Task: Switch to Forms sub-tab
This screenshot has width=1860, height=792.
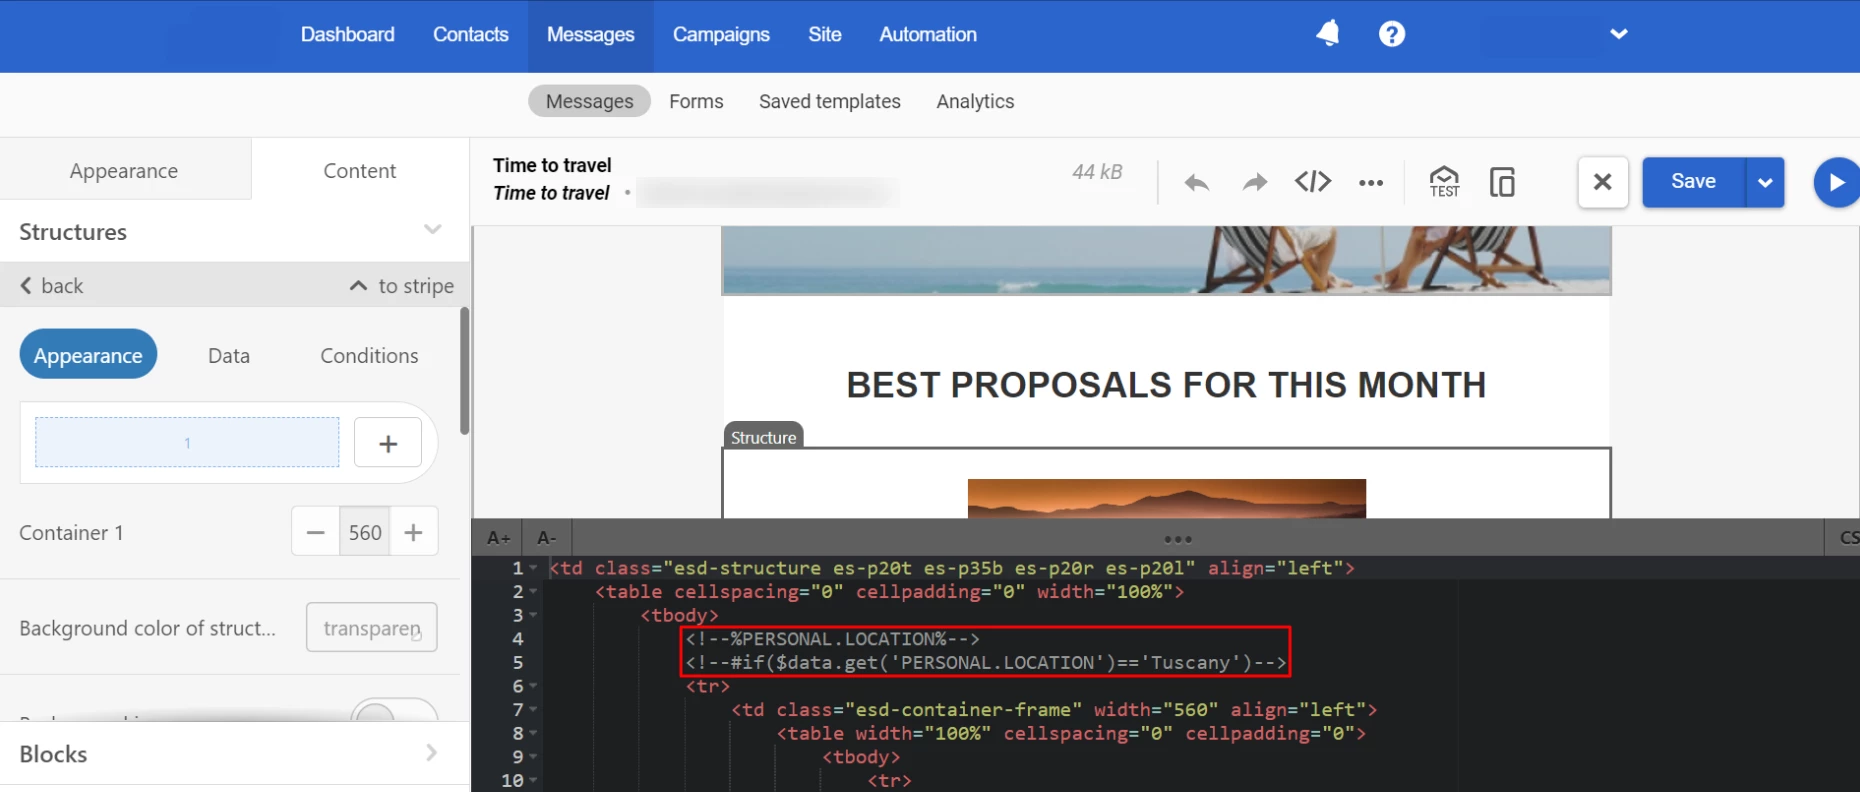Action: pyautogui.click(x=696, y=101)
